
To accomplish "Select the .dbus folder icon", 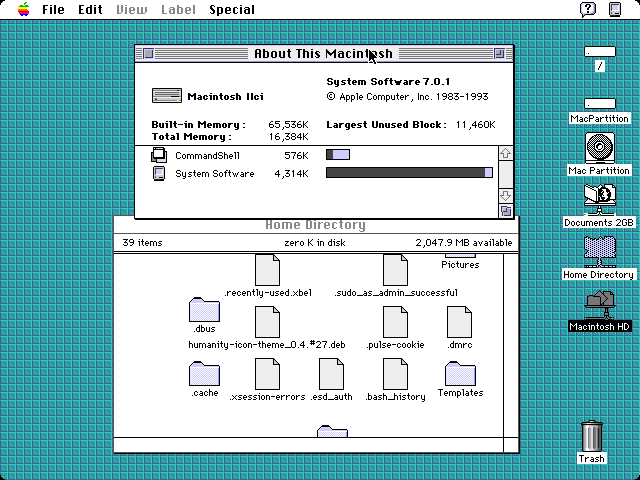I will [204, 310].
